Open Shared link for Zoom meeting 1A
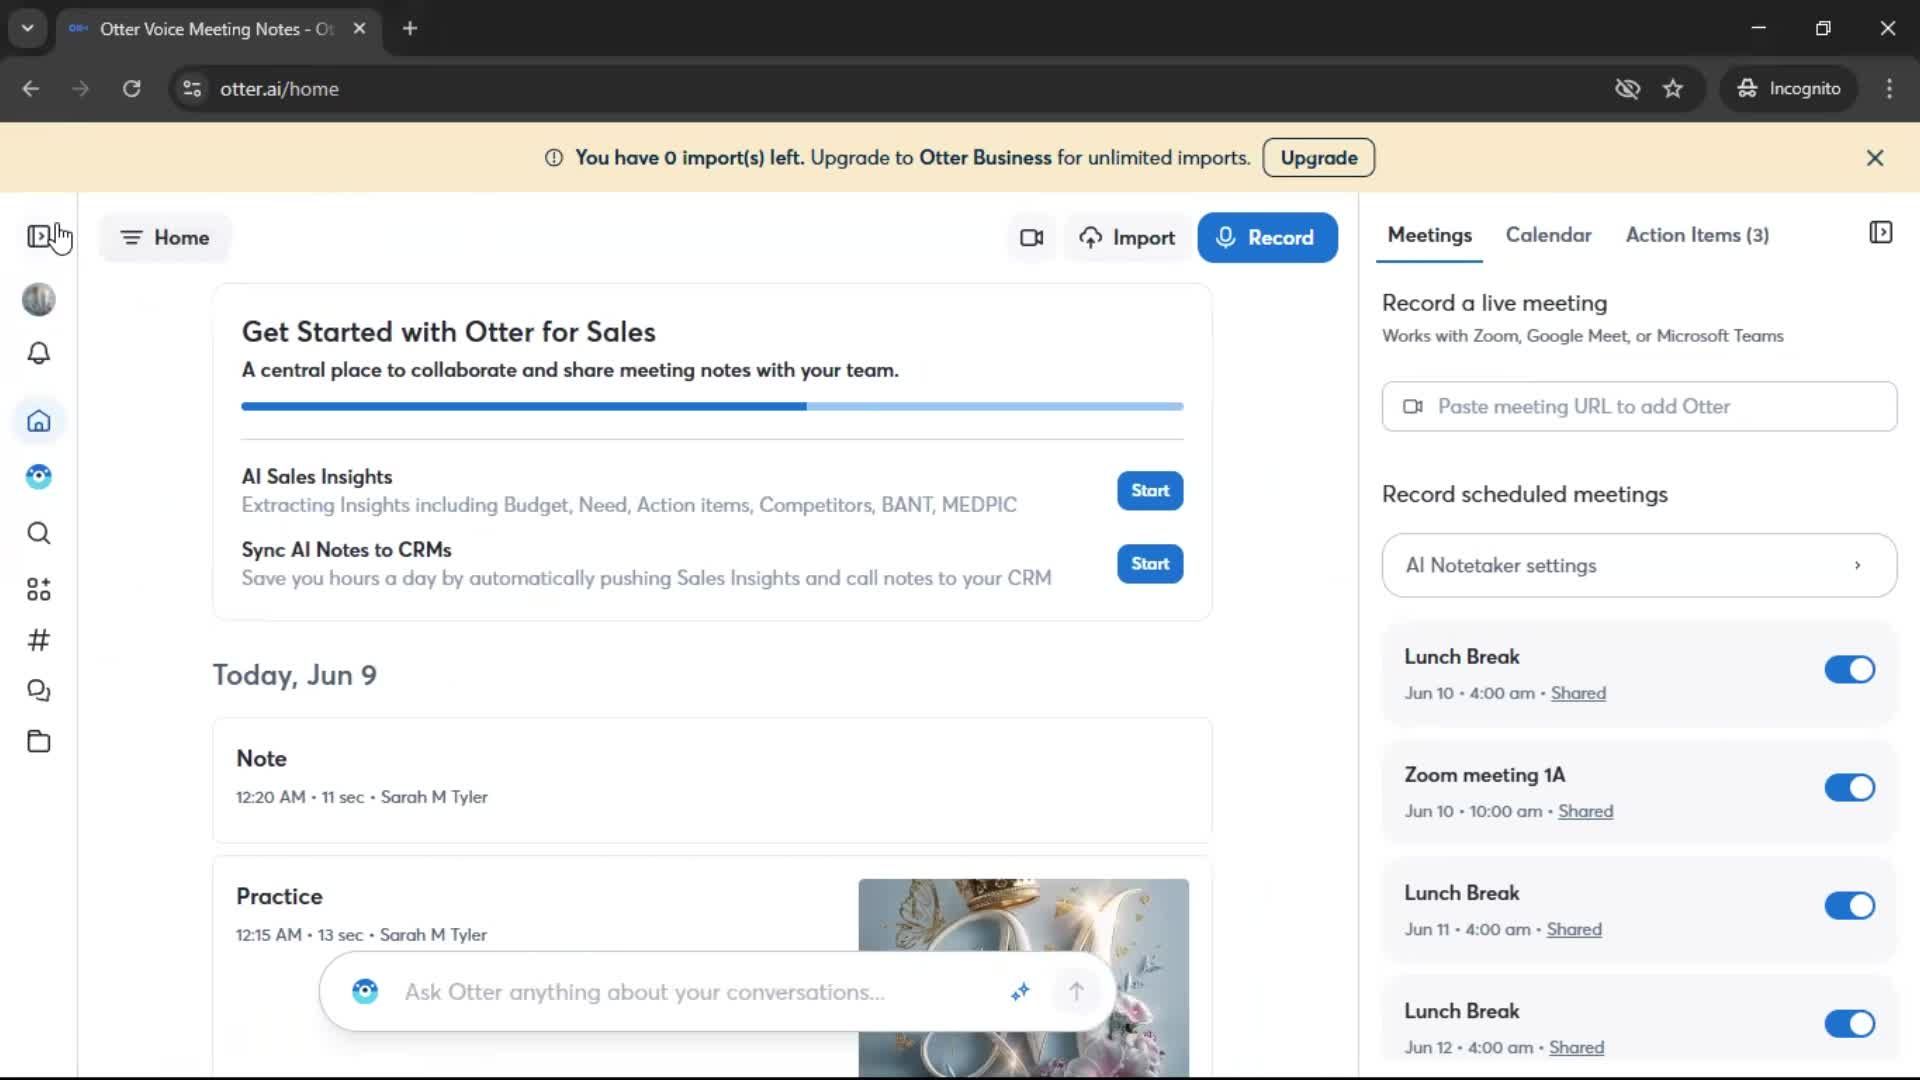The height and width of the screenshot is (1080, 1920). point(1585,811)
